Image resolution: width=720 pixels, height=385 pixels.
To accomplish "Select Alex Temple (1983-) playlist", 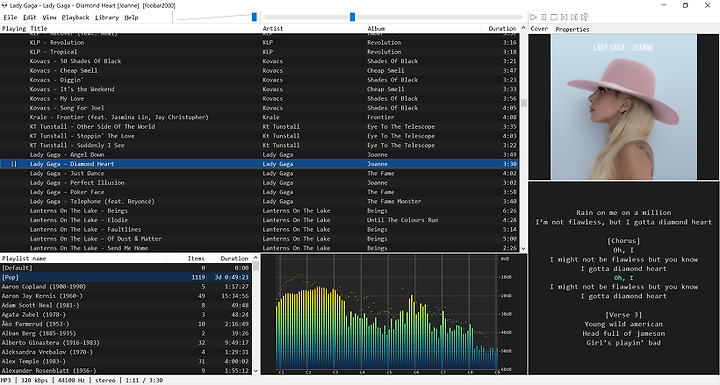I will tap(126, 361).
